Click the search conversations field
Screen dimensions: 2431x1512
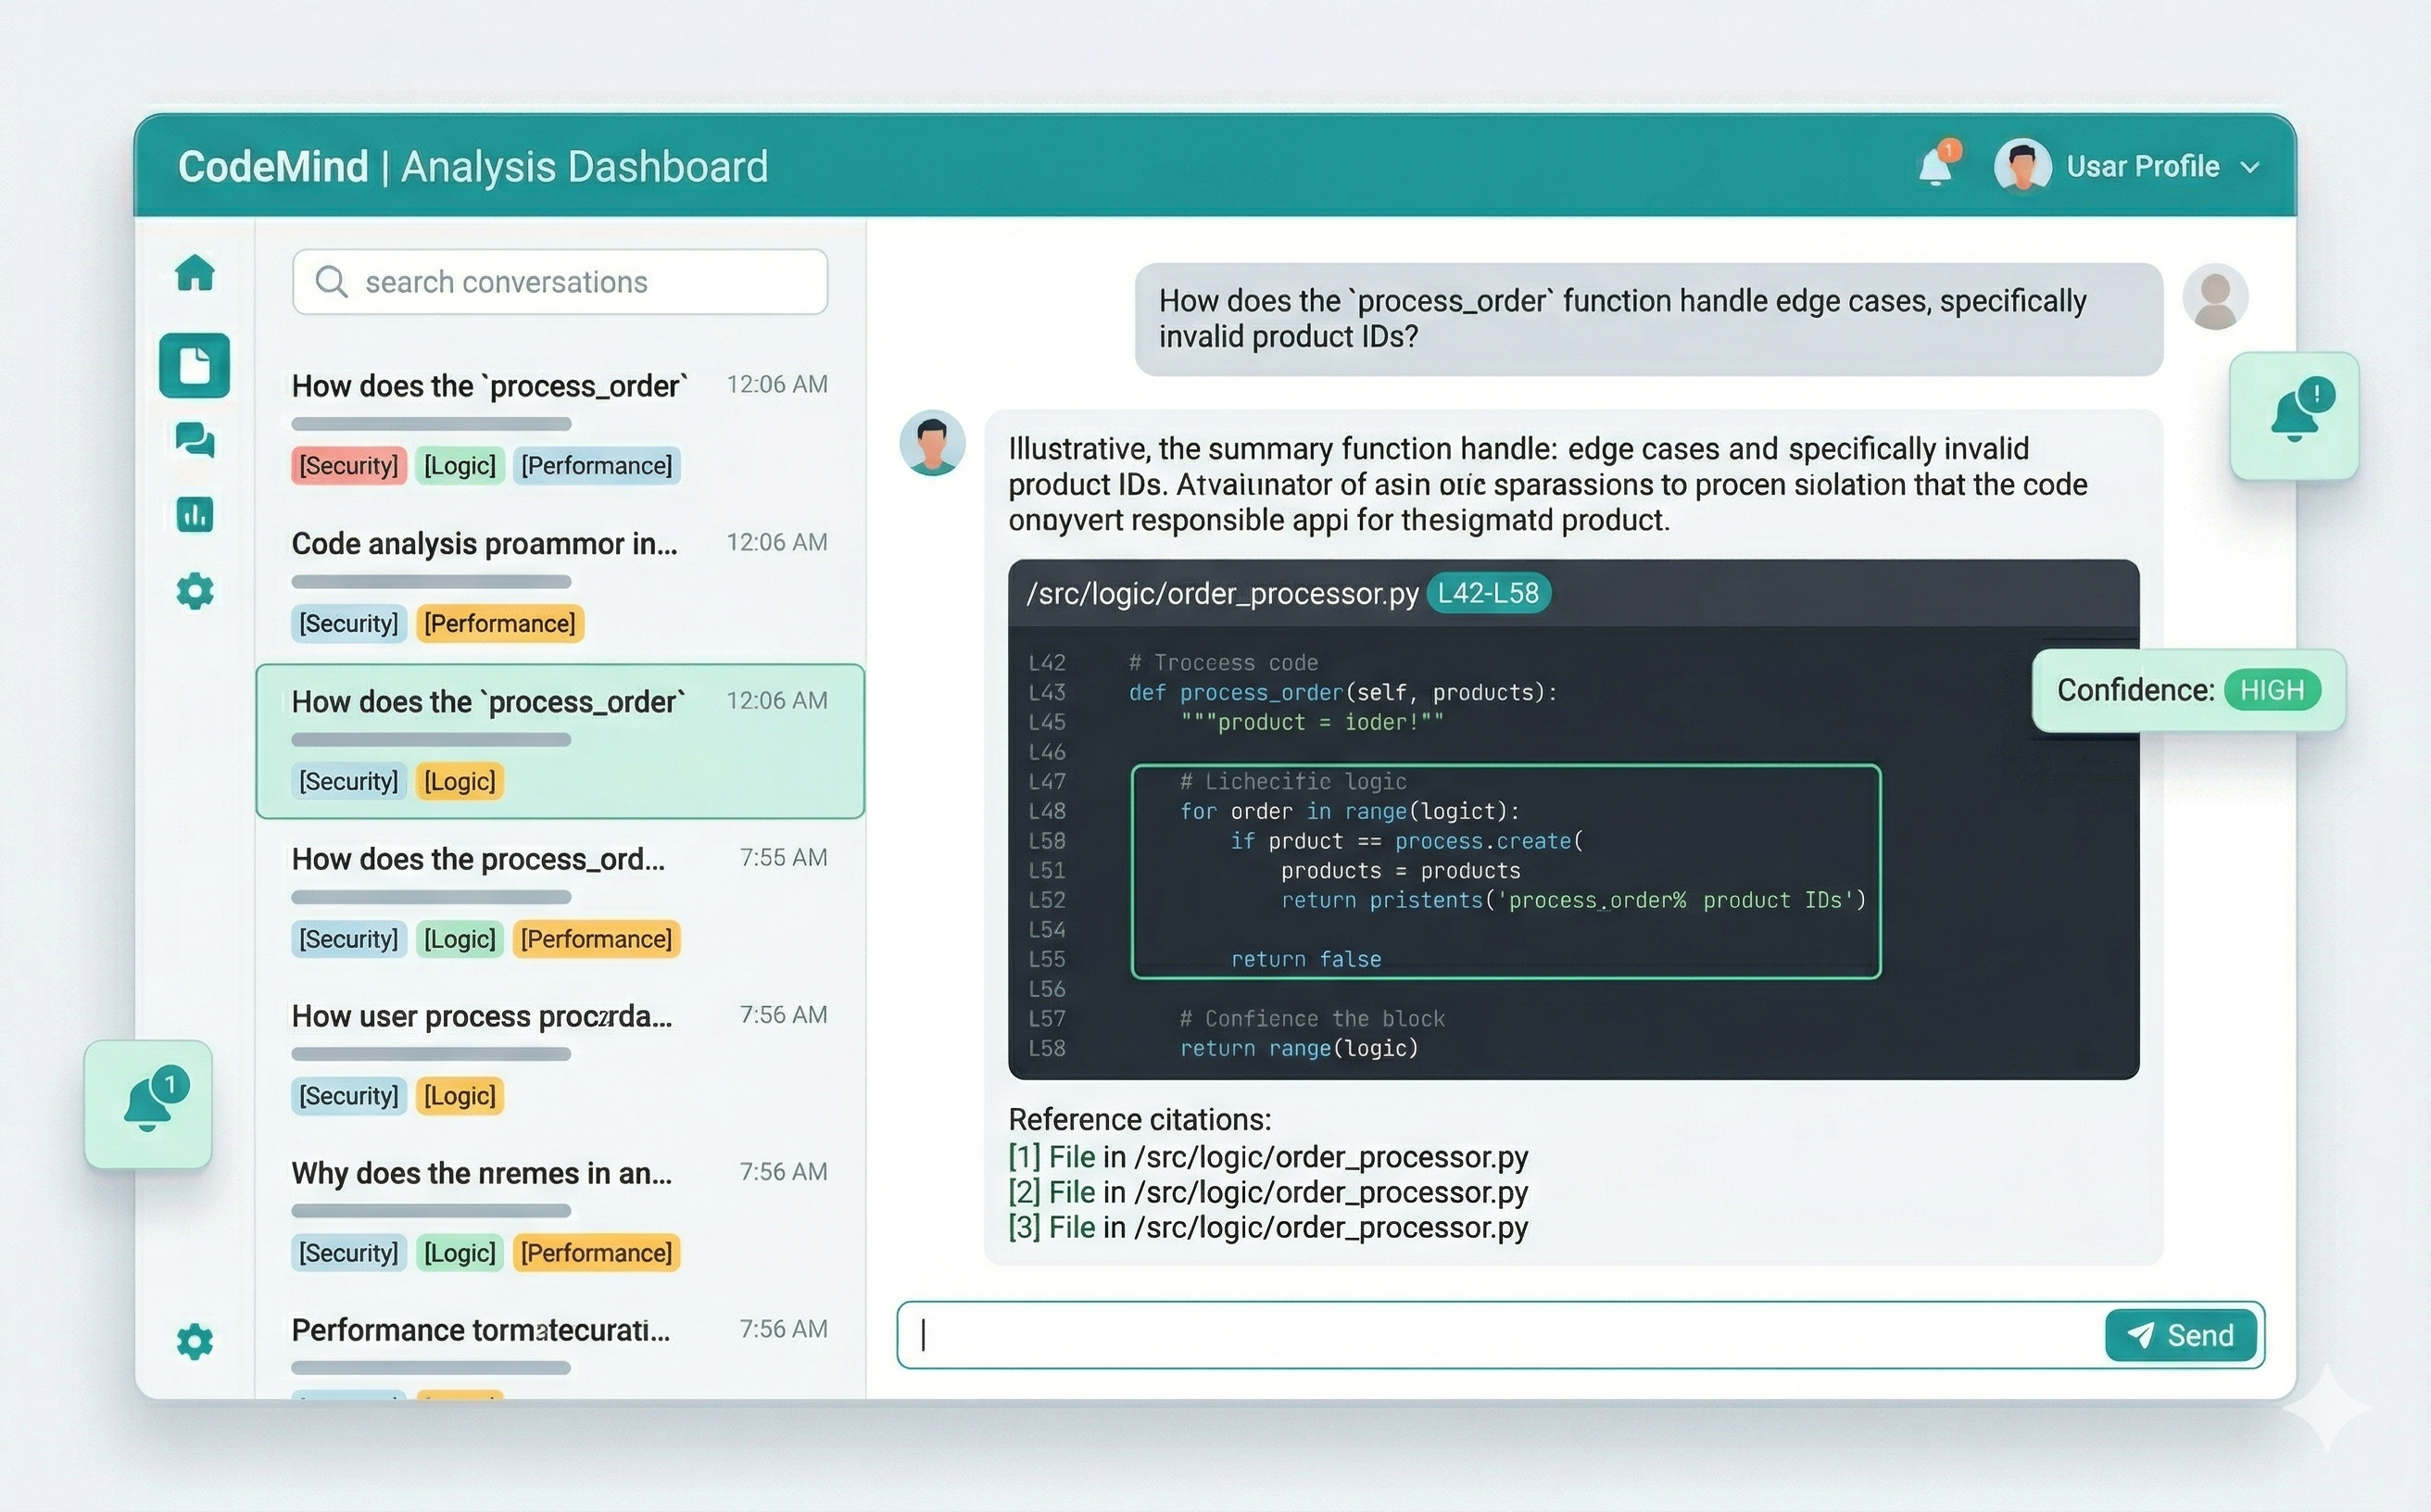coord(560,282)
